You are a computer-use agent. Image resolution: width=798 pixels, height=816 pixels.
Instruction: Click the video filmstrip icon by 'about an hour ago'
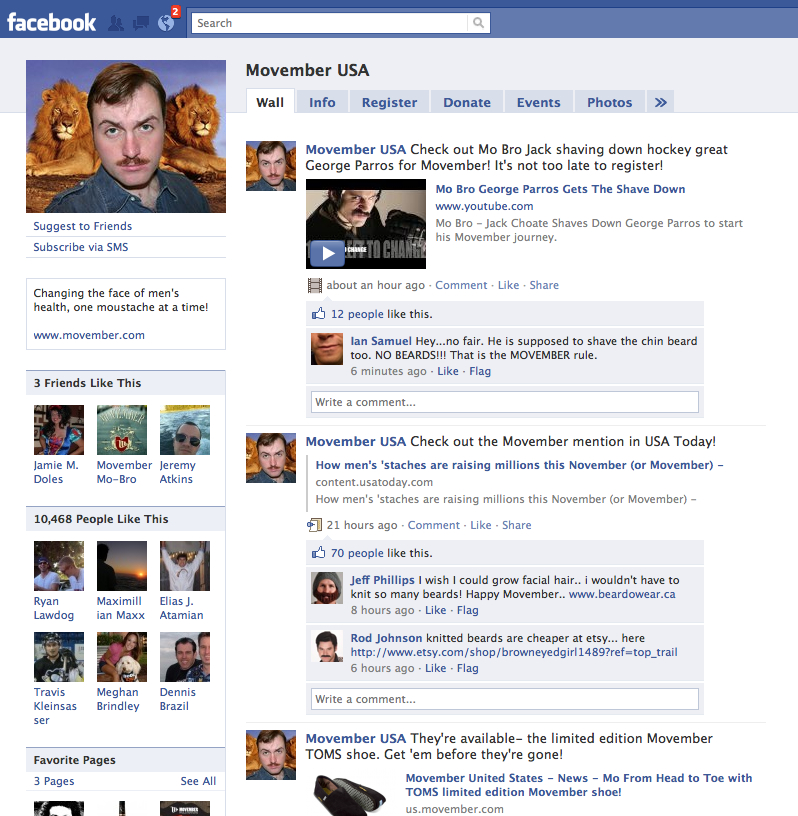point(315,285)
